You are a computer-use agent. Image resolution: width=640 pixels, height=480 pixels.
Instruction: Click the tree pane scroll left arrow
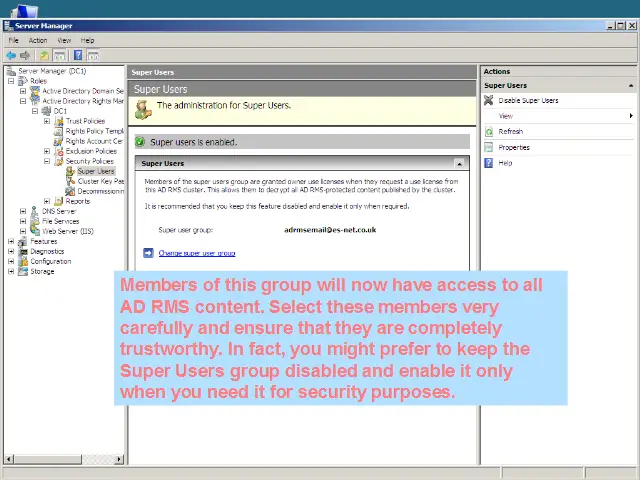pos(9,459)
